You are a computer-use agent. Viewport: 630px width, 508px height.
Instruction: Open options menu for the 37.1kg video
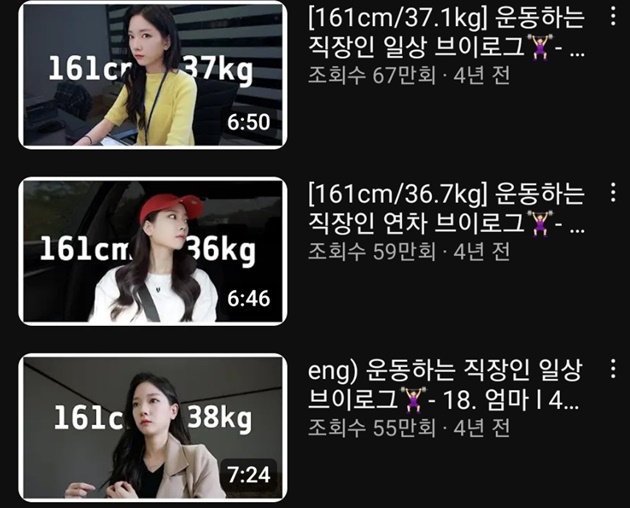[x=613, y=16]
